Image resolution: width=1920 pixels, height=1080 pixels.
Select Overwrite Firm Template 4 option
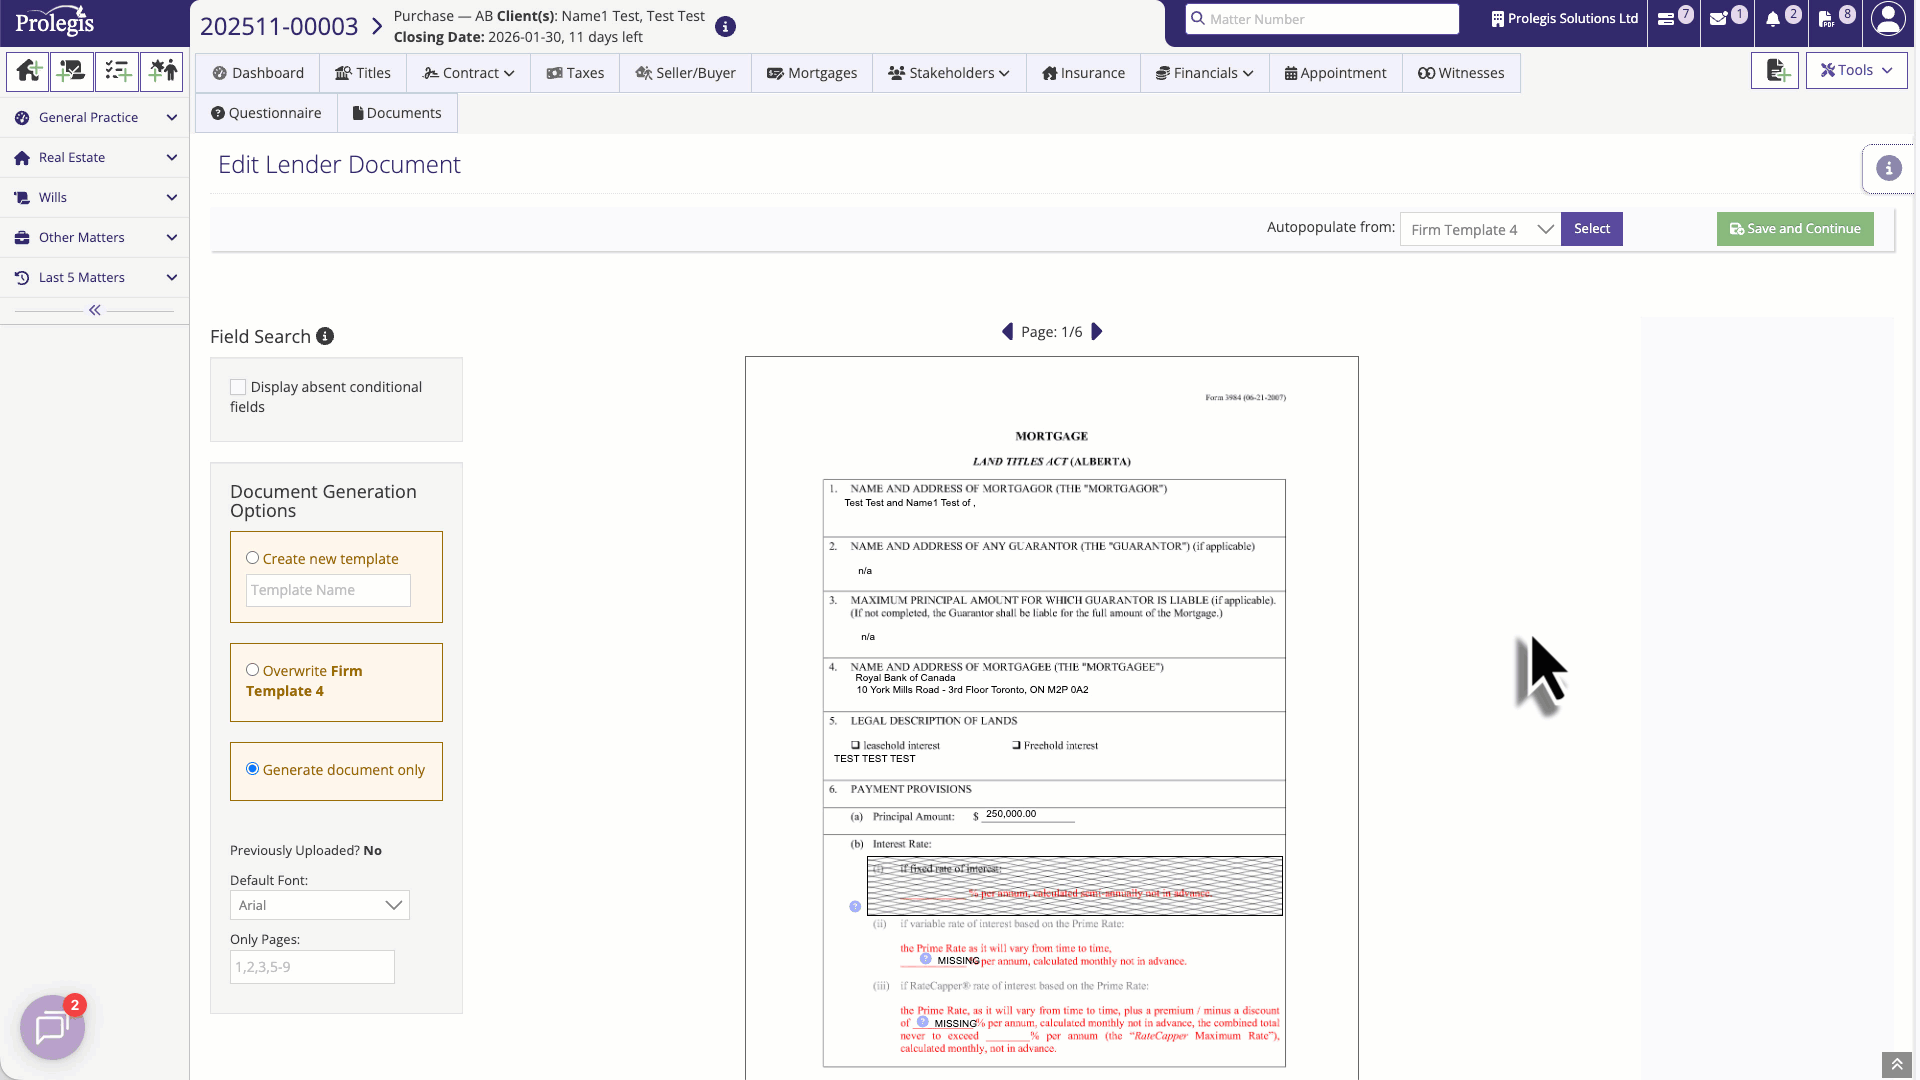click(253, 671)
